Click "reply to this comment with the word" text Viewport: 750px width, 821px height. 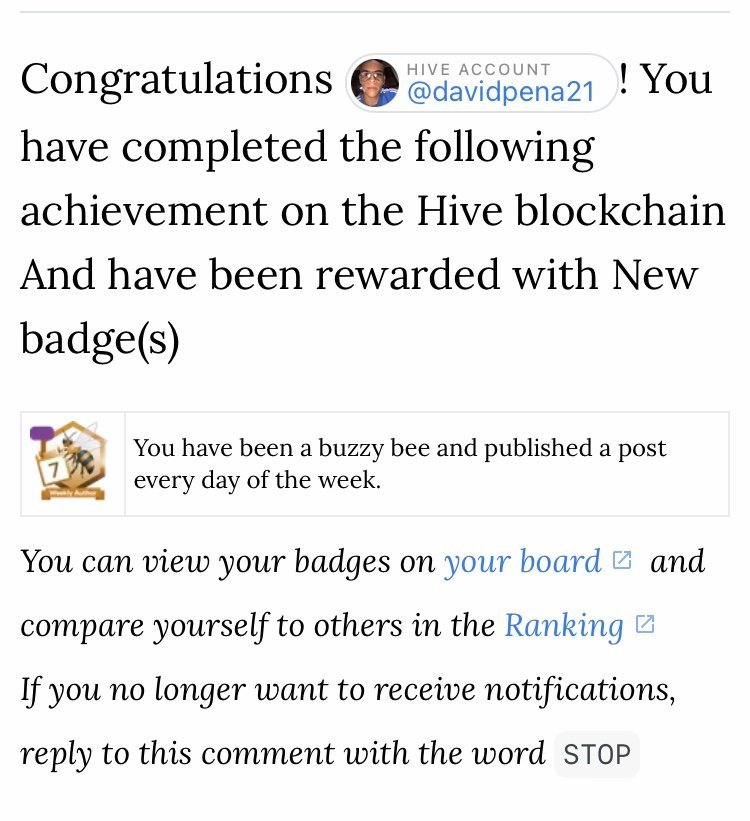(x=282, y=753)
